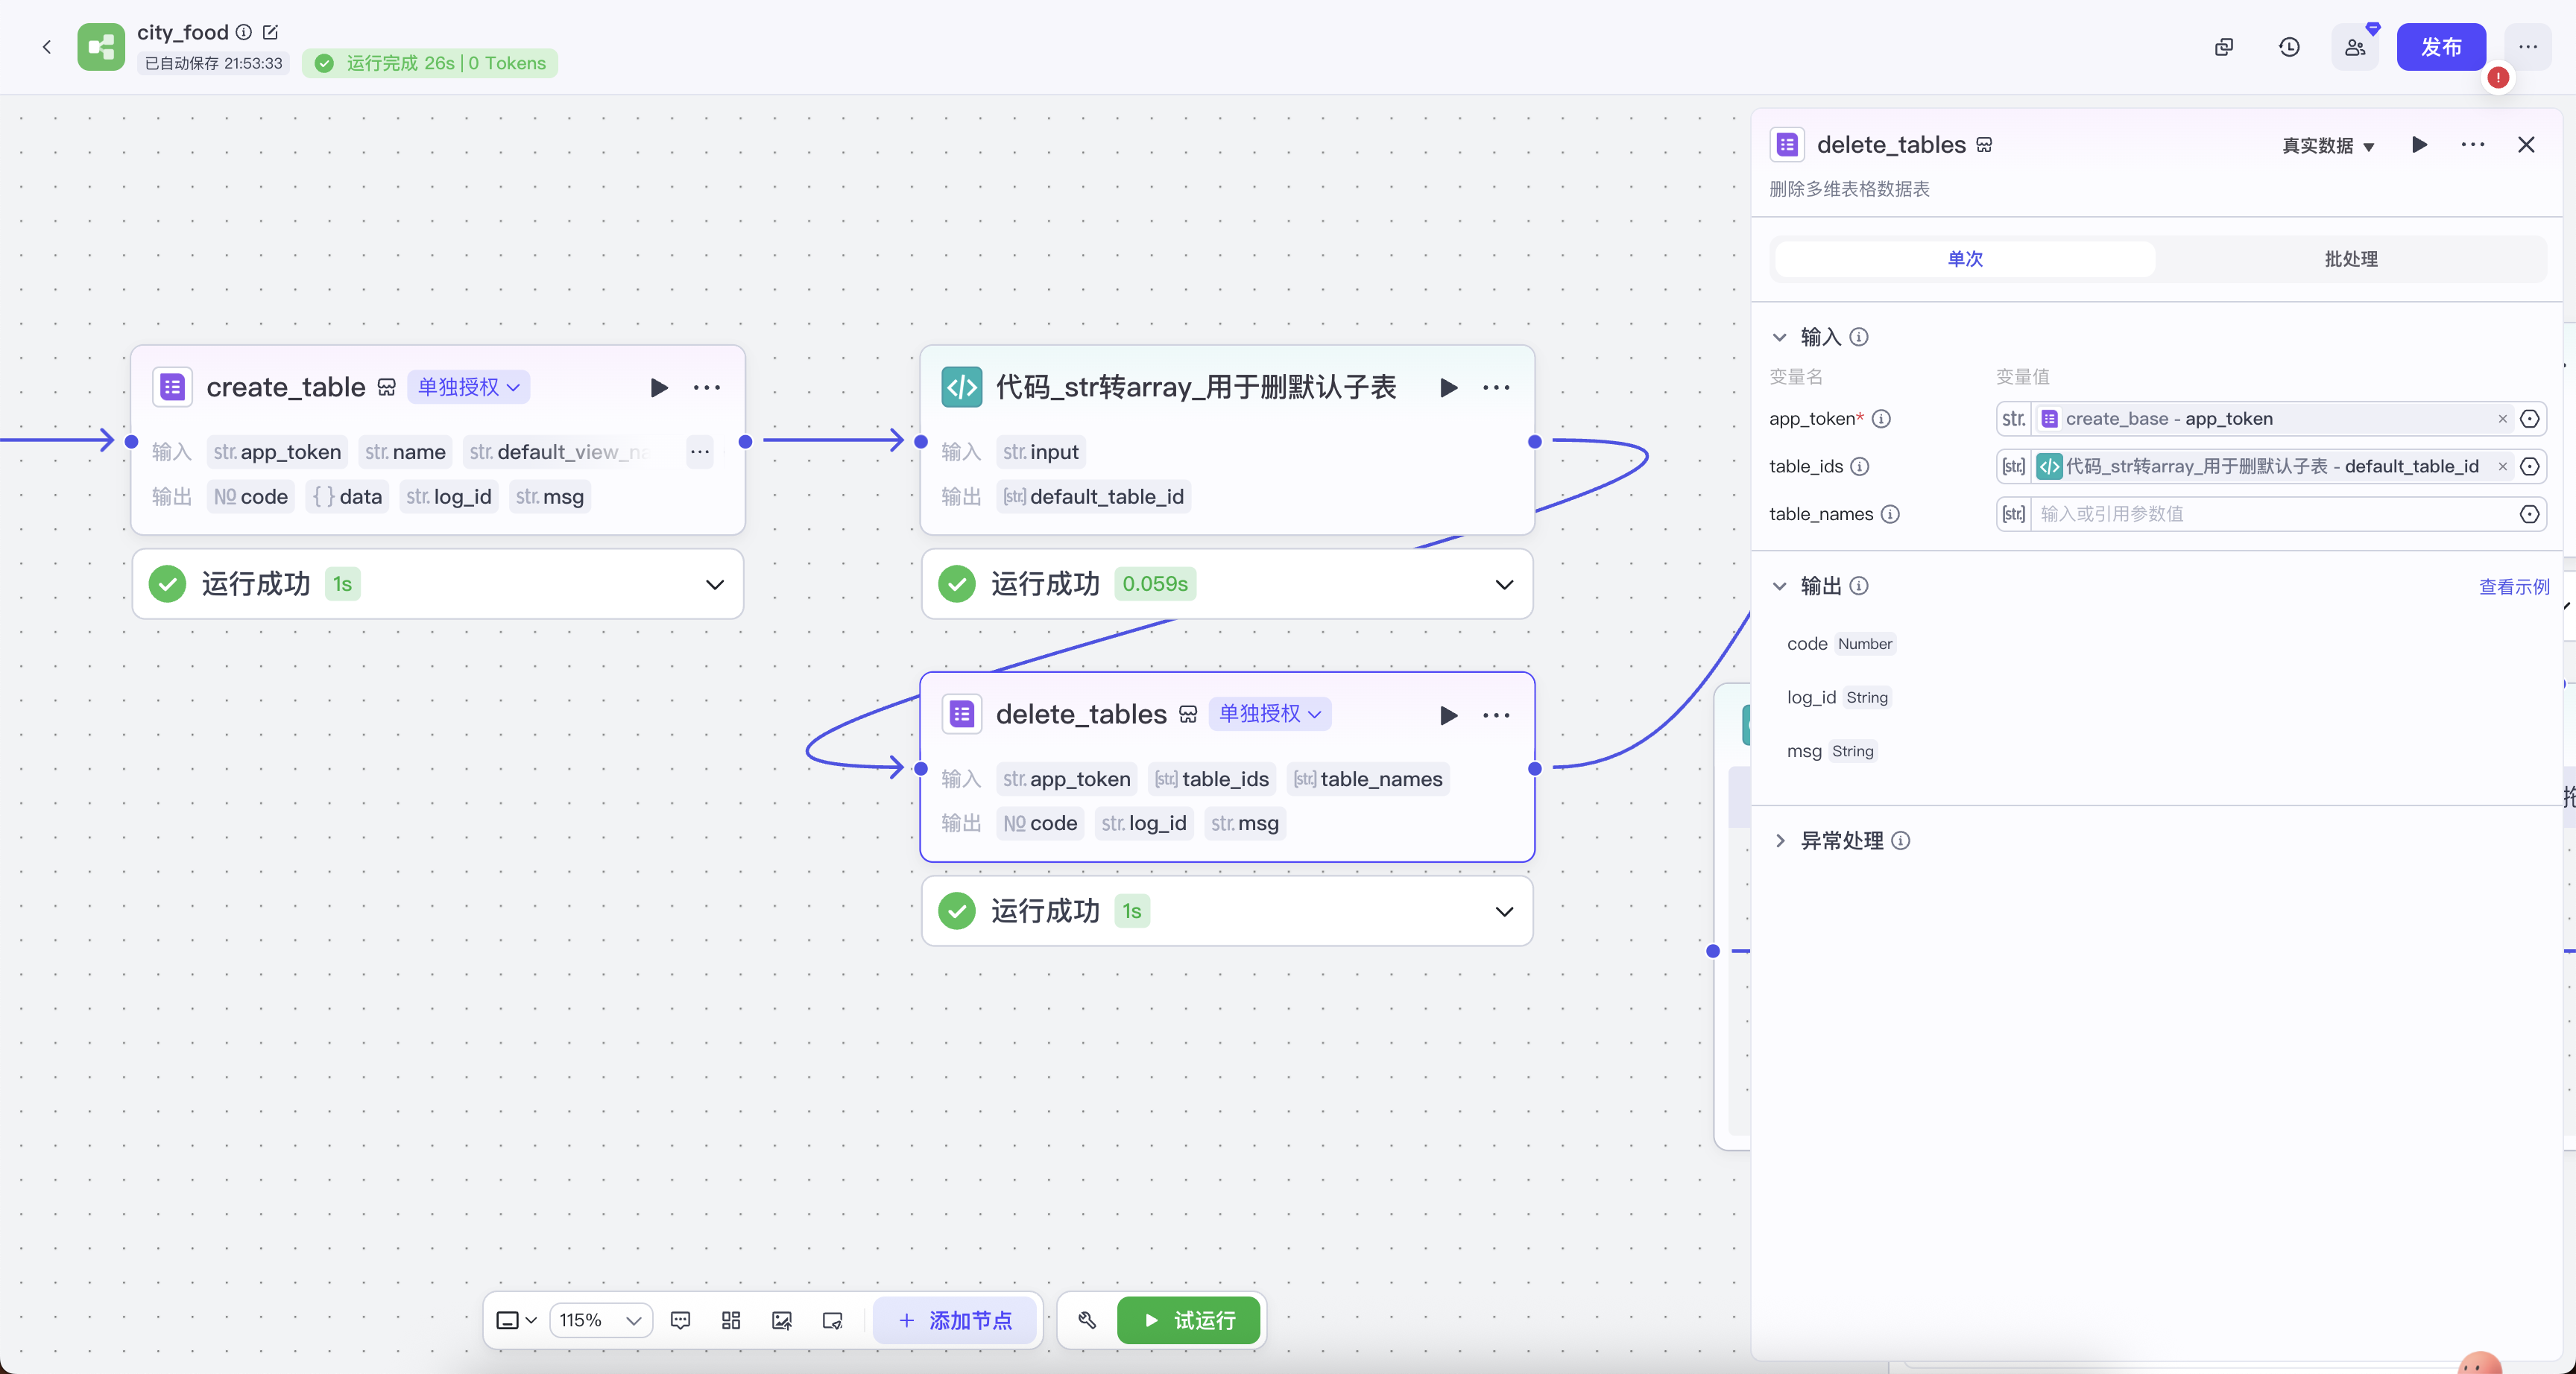Edit the city_food workflow name pencil icon

point(270,32)
